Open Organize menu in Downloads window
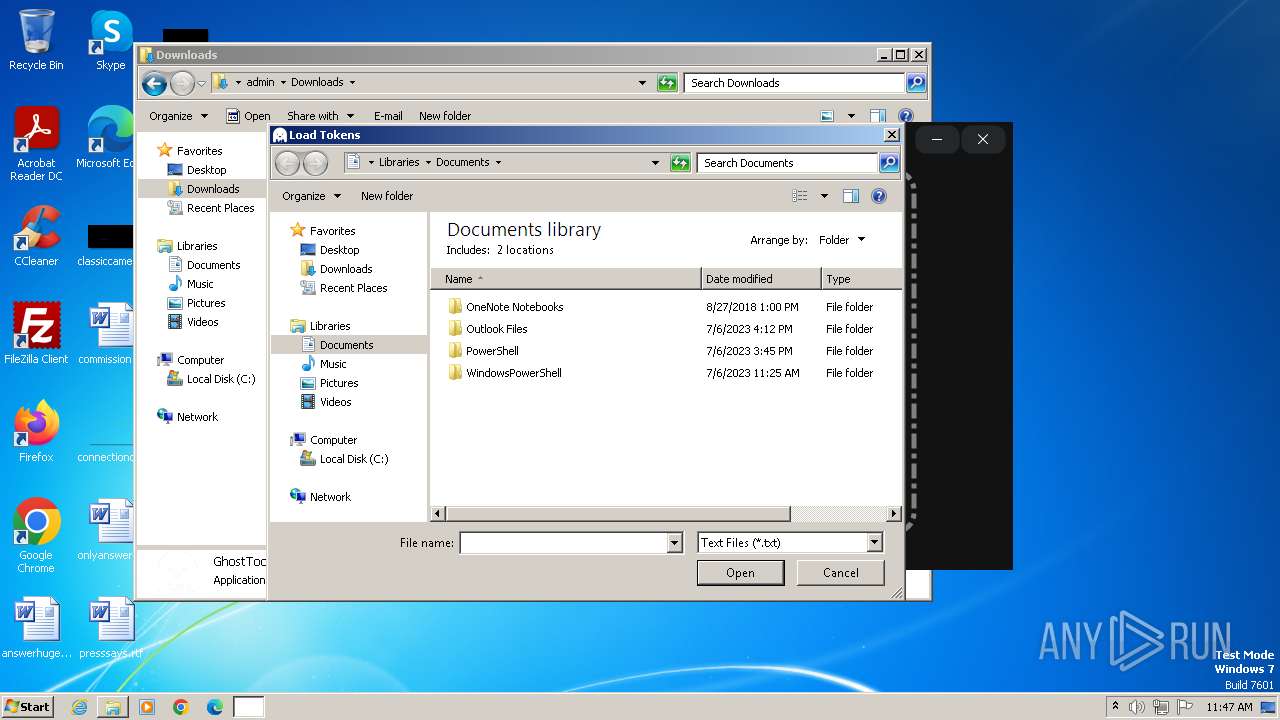The image size is (1280, 720). click(178, 116)
